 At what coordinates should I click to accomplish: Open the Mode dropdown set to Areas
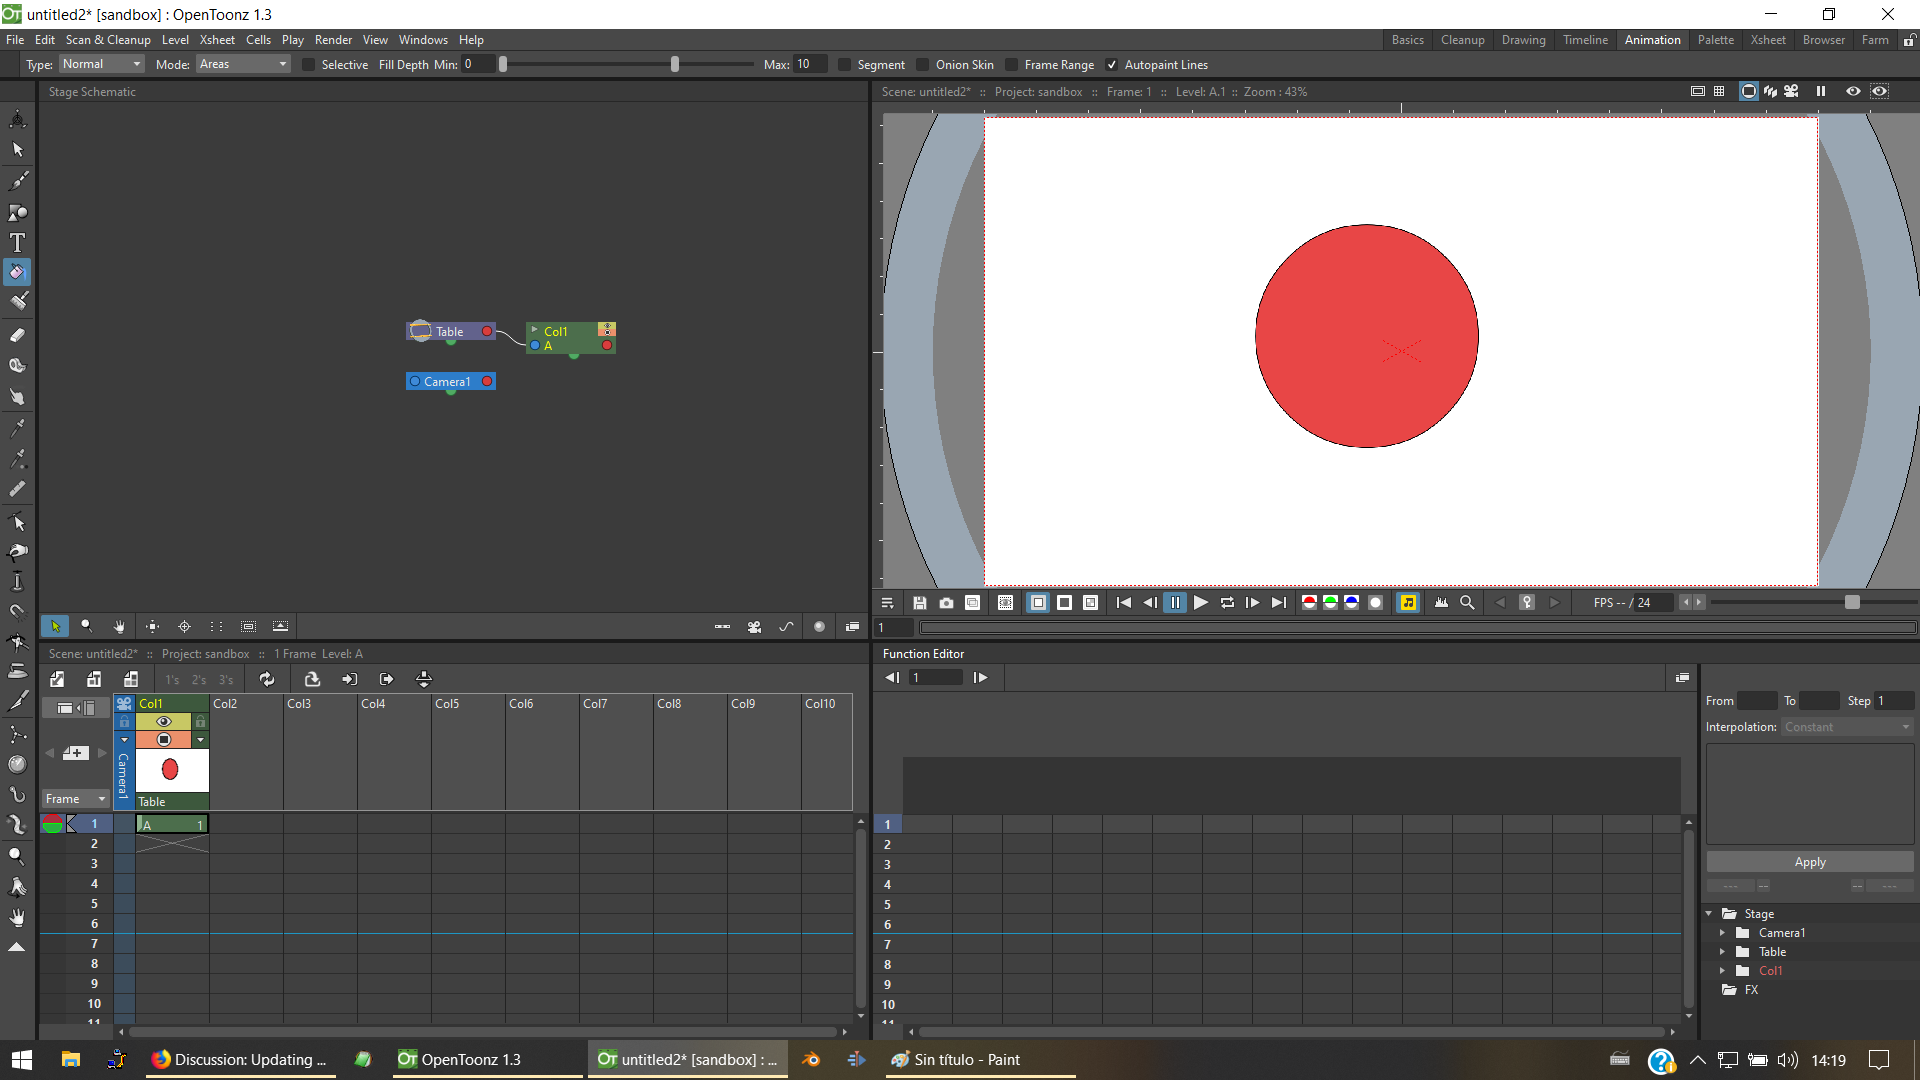[x=241, y=64]
